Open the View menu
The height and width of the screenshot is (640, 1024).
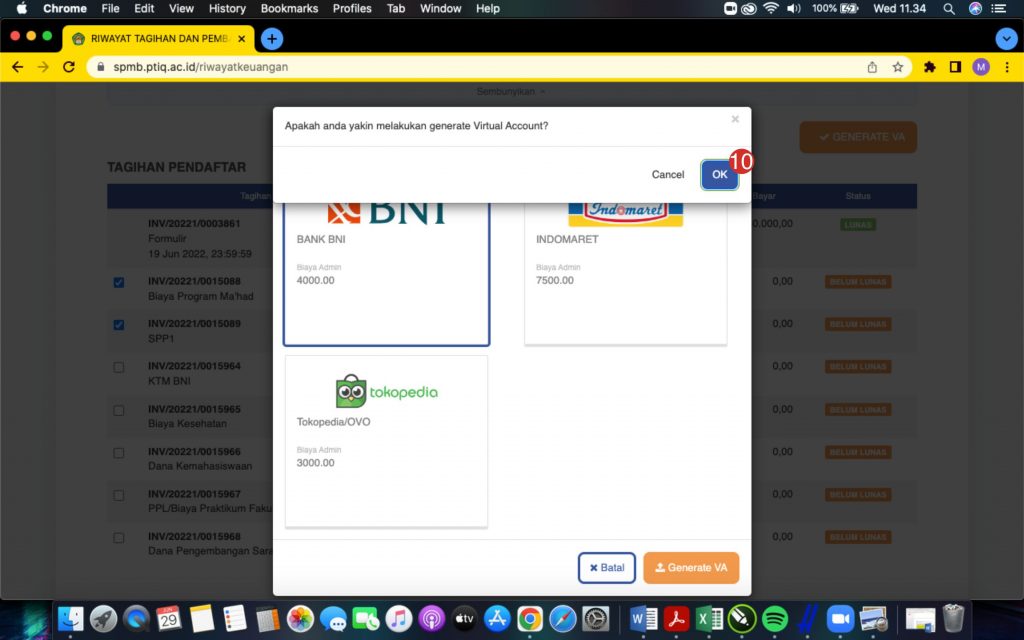(x=181, y=8)
